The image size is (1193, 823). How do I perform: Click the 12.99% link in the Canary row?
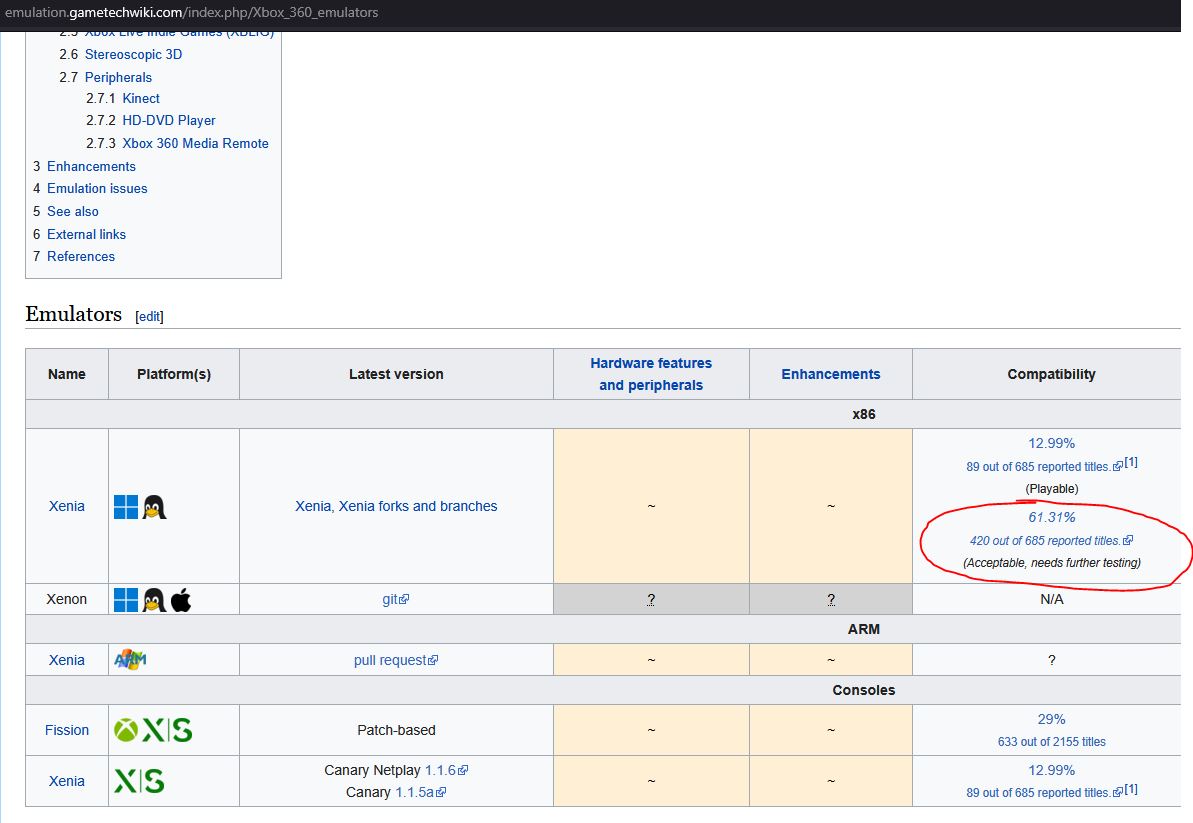tap(1051, 771)
